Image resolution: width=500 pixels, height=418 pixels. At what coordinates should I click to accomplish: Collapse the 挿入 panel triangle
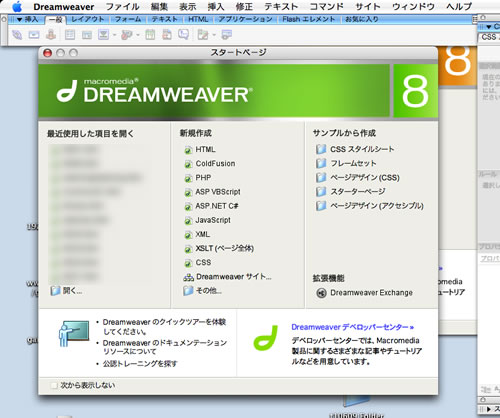point(19,20)
